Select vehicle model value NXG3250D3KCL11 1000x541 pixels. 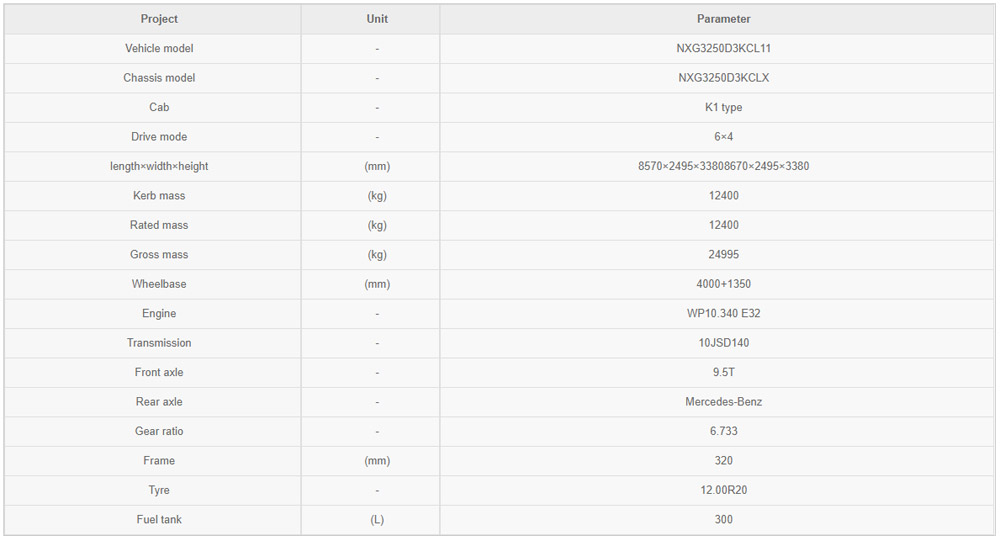point(723,48)
